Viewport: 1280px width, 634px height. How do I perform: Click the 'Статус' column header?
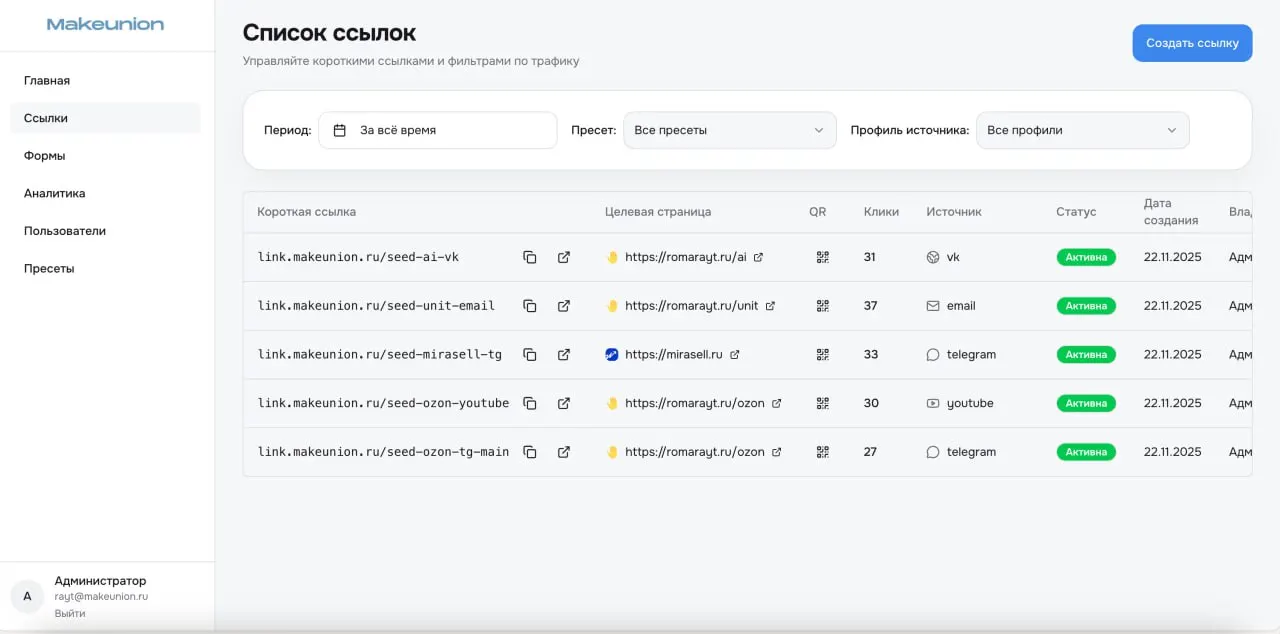[x=1076, y=212]
